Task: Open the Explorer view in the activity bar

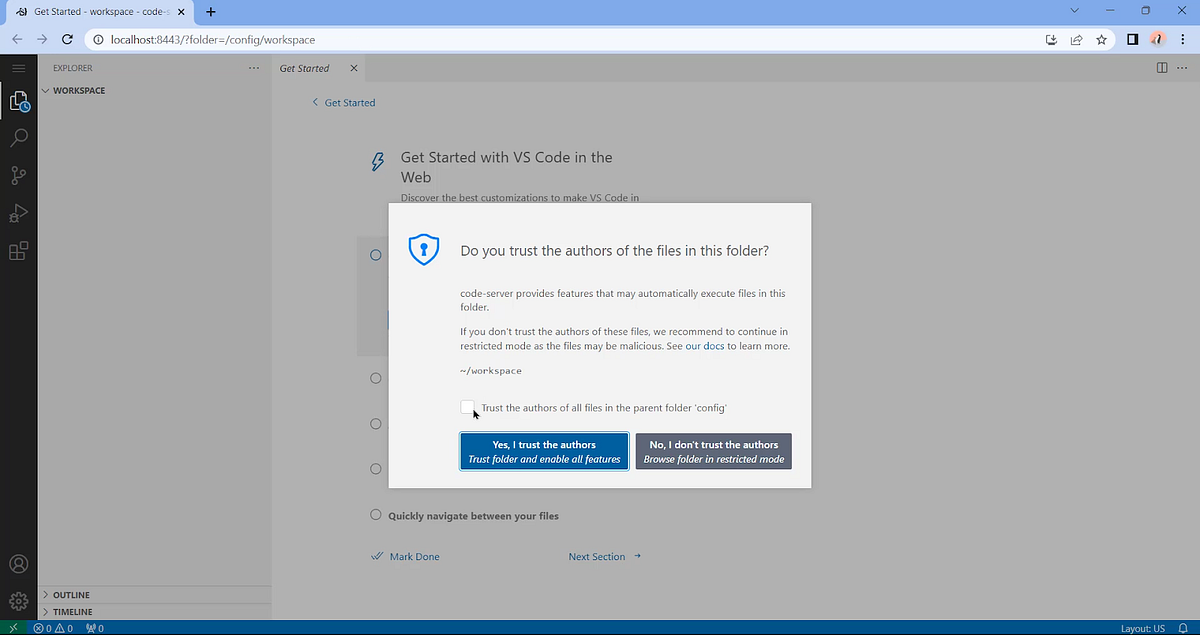Action: tap(18, 100)
